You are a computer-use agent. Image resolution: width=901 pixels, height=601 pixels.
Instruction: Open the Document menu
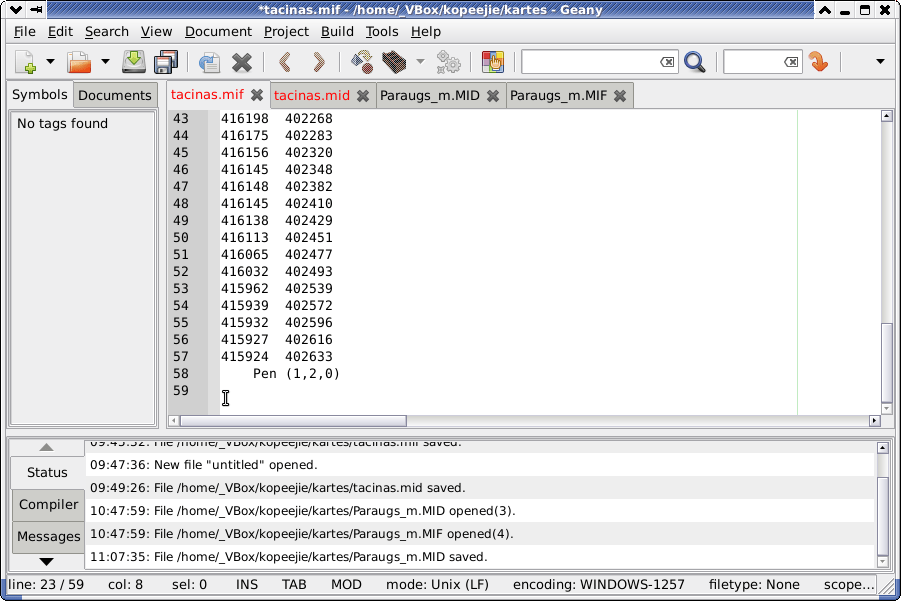[218, 32]
